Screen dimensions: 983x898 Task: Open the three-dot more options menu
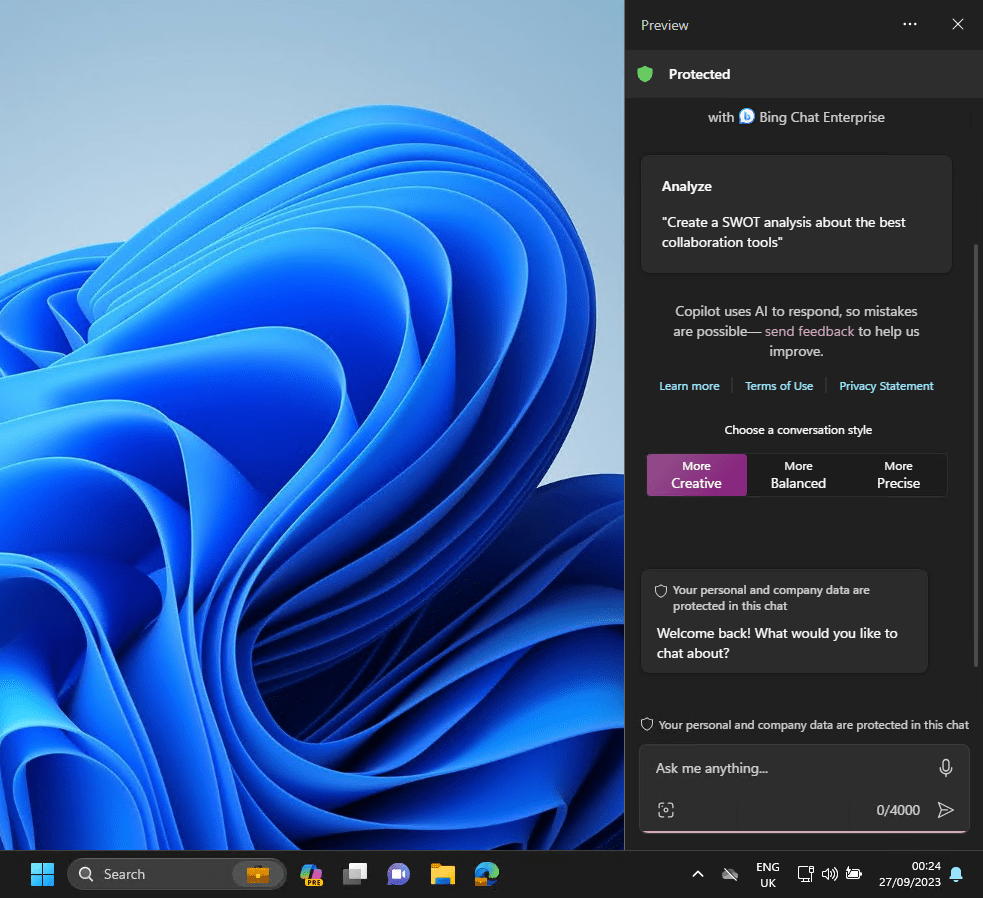909,25
